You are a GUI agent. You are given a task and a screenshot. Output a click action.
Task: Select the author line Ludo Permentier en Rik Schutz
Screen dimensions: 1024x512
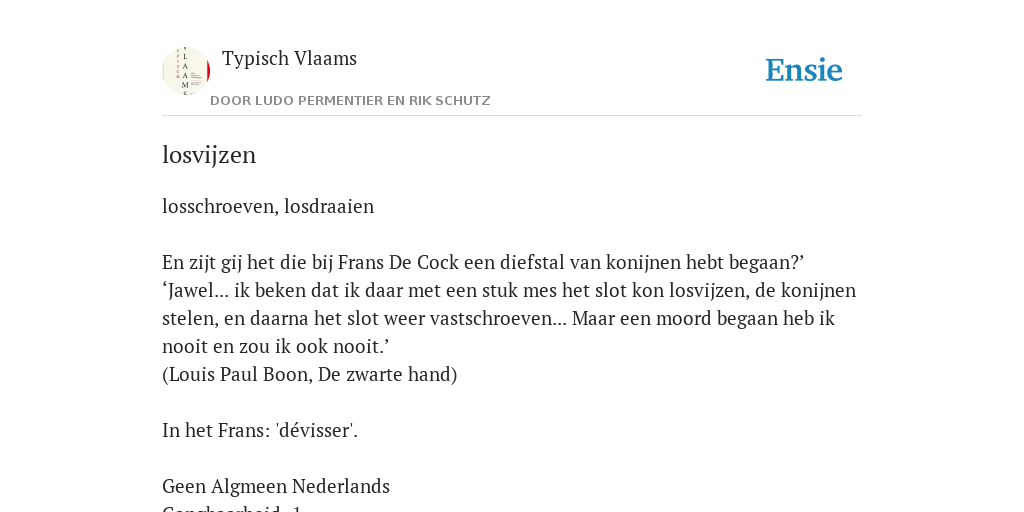350,101
